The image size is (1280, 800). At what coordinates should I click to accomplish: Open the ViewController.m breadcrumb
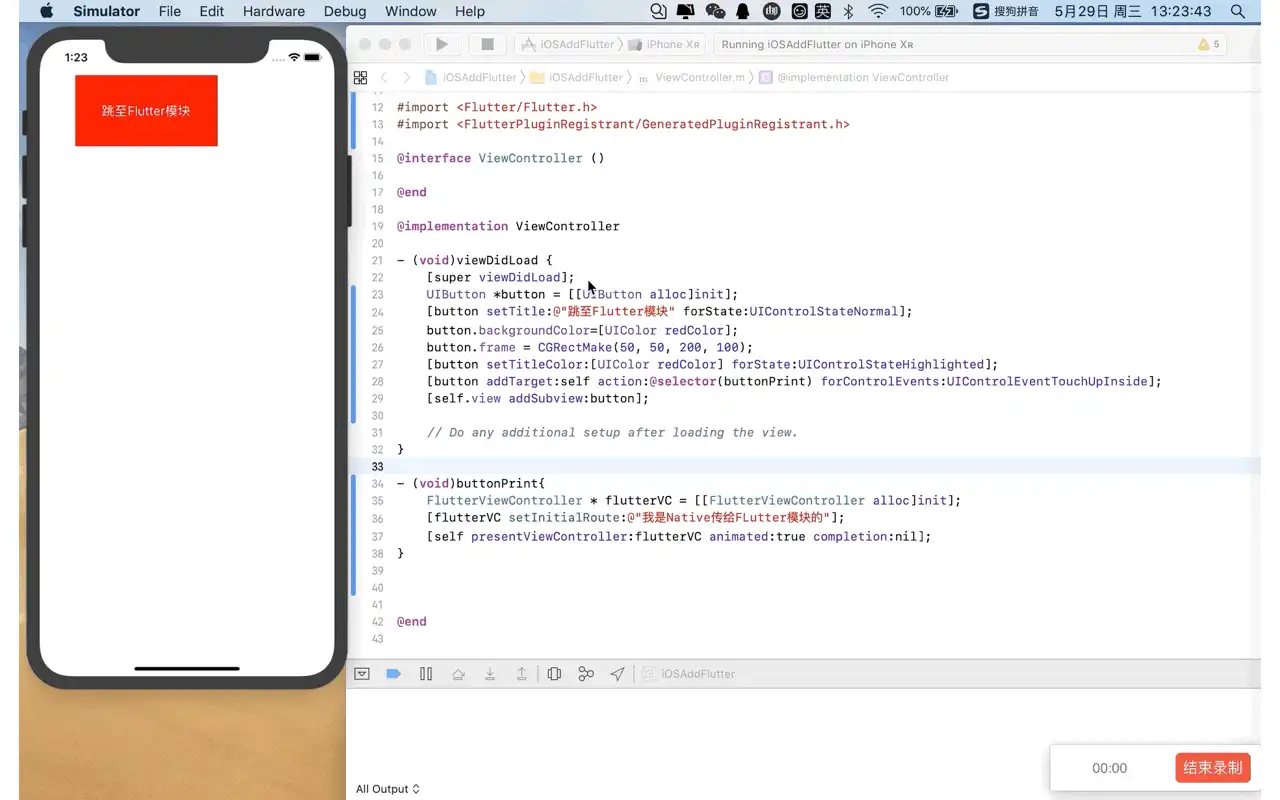[691, 77]
